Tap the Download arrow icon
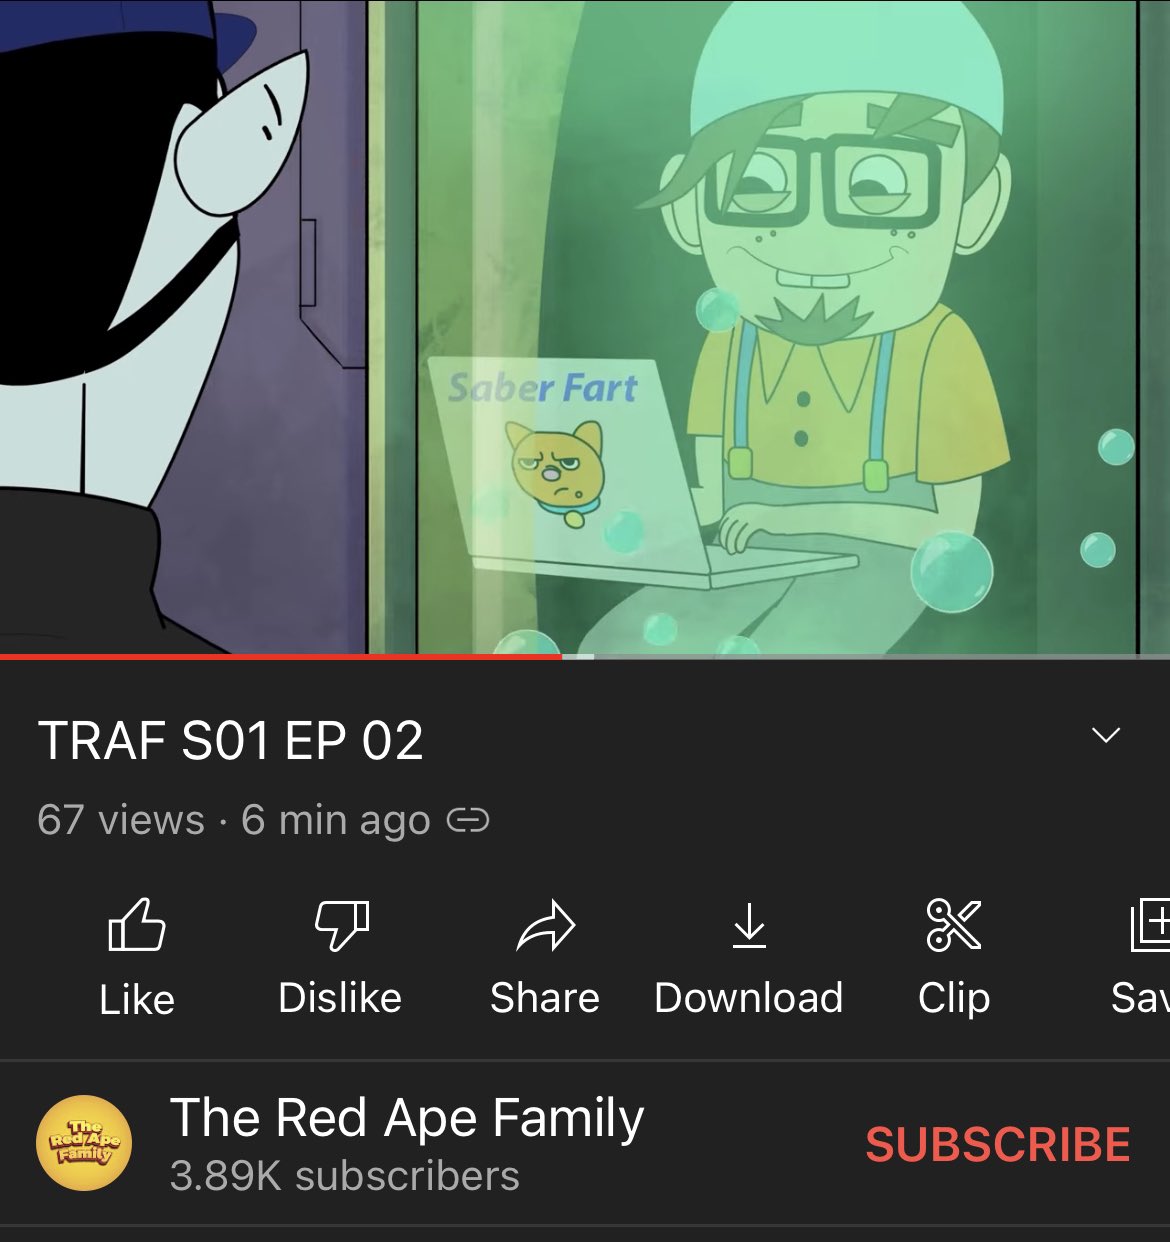This screenshot has width=1170, height=1242. tap(749, 925)
